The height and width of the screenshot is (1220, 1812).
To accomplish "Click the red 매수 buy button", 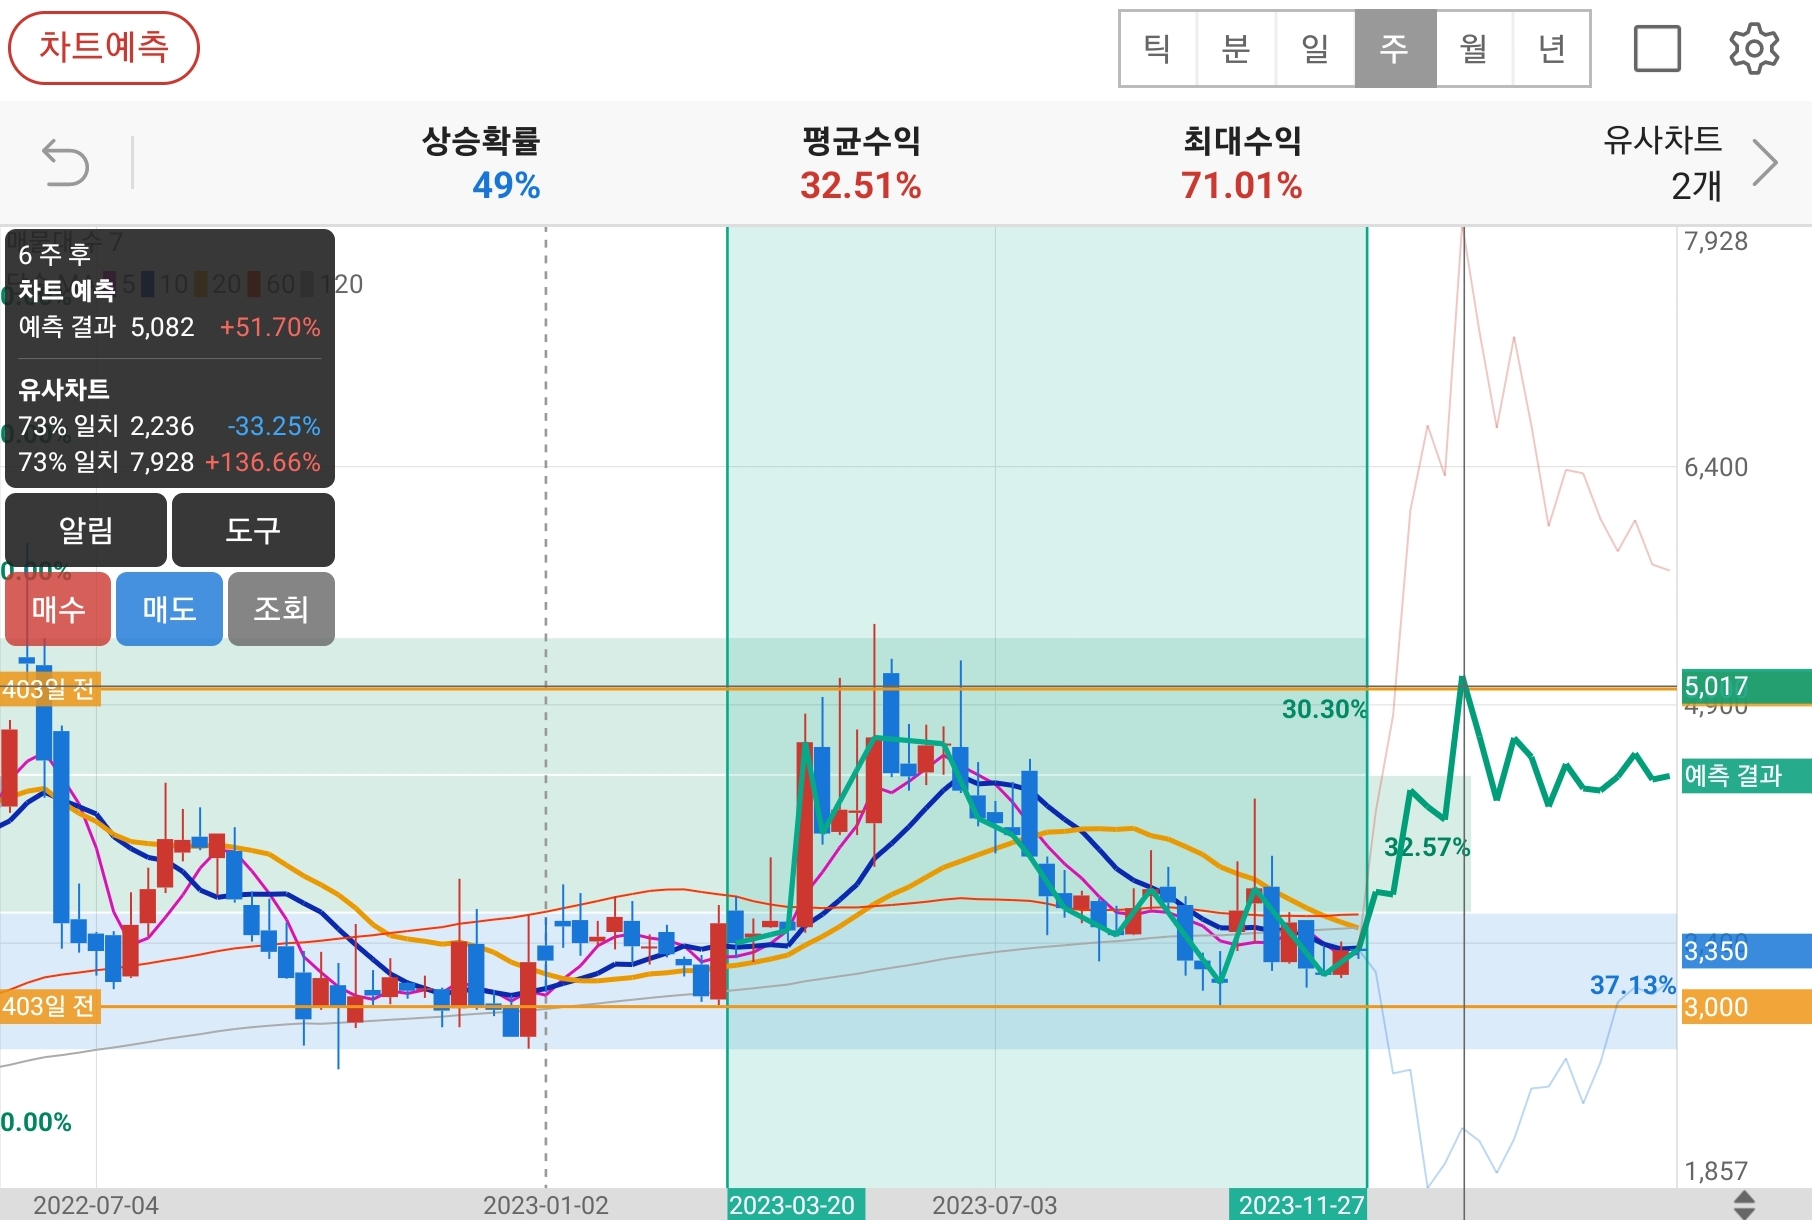I will point(58,609).
